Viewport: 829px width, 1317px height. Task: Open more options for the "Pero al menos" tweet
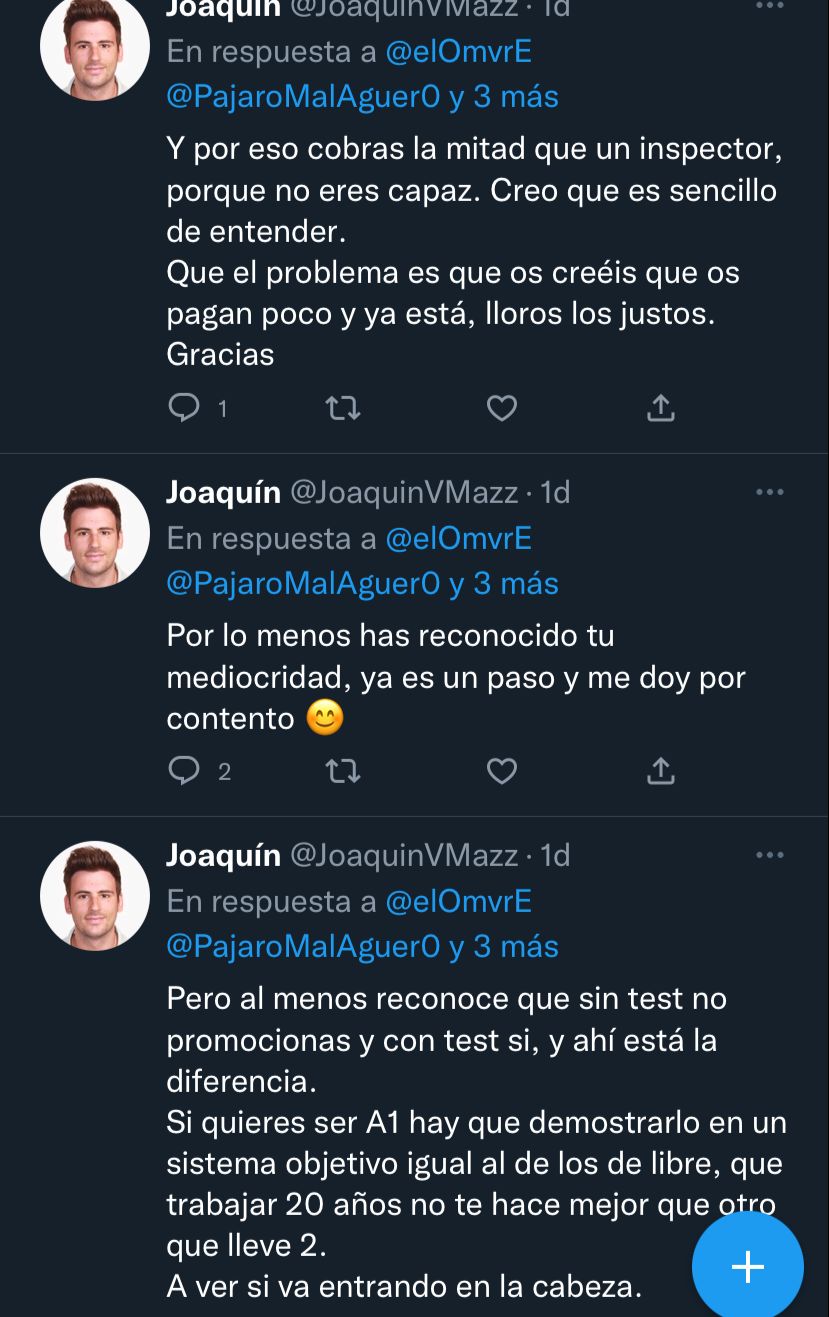point(769,855)
